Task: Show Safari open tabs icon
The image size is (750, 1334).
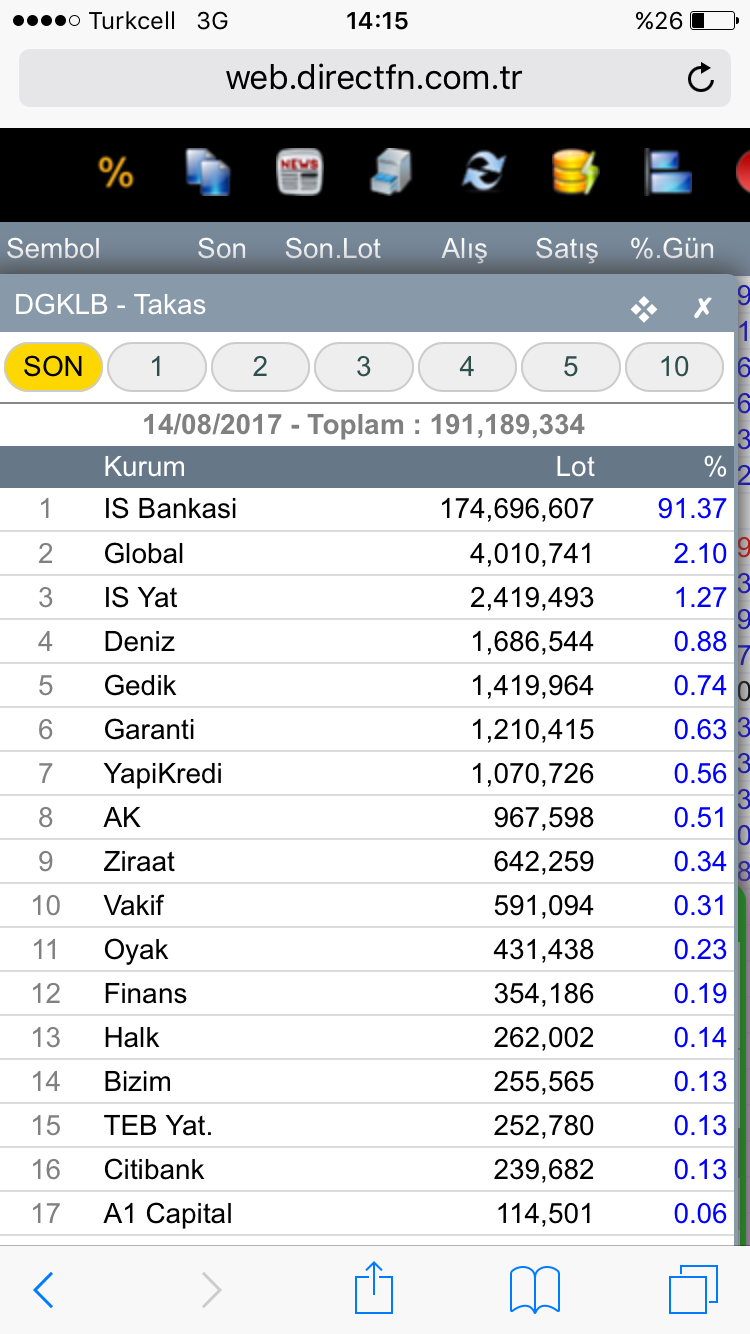Action: point(693,1289)
